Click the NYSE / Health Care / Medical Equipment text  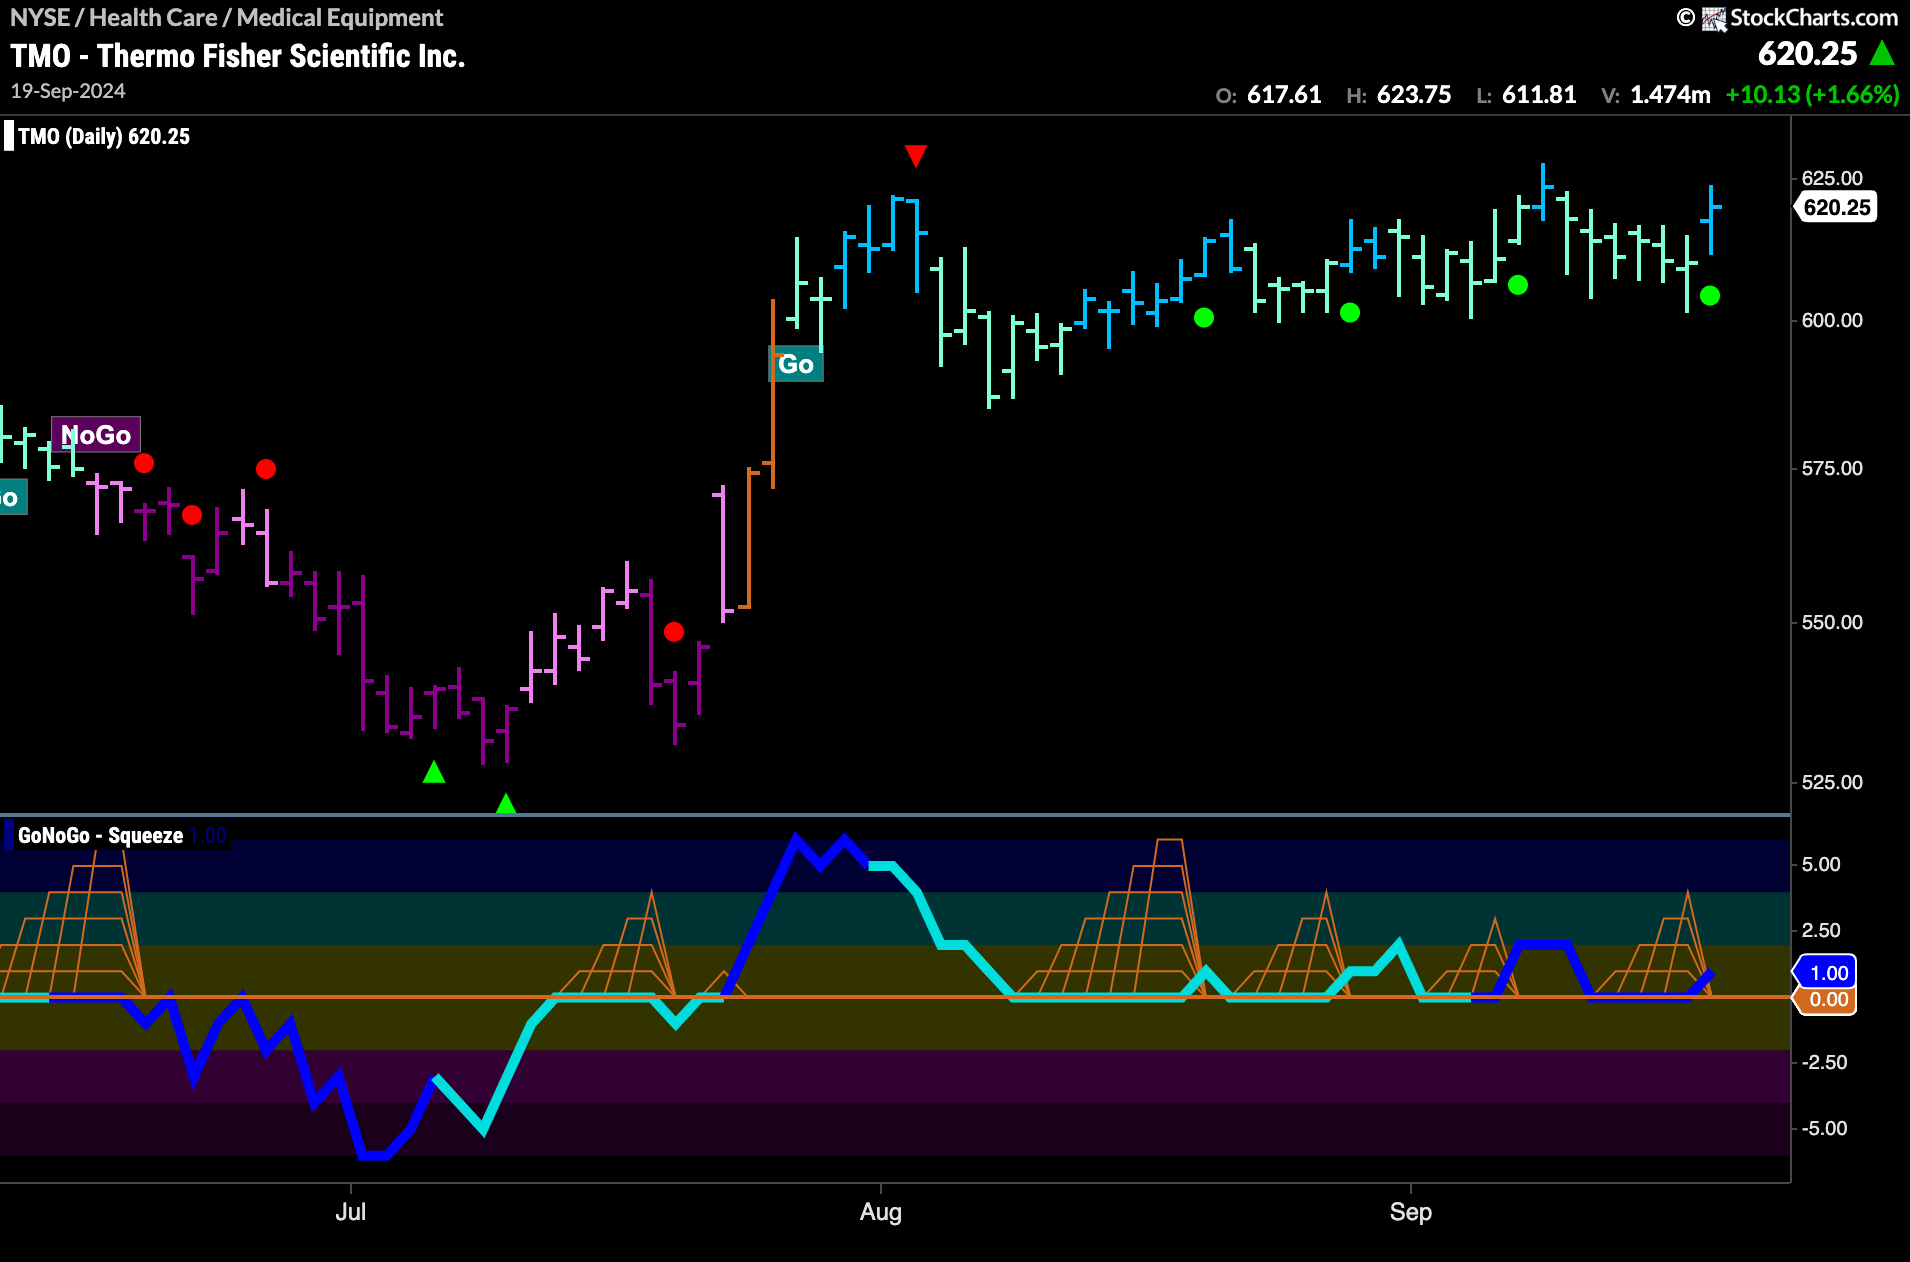[227, 18]
